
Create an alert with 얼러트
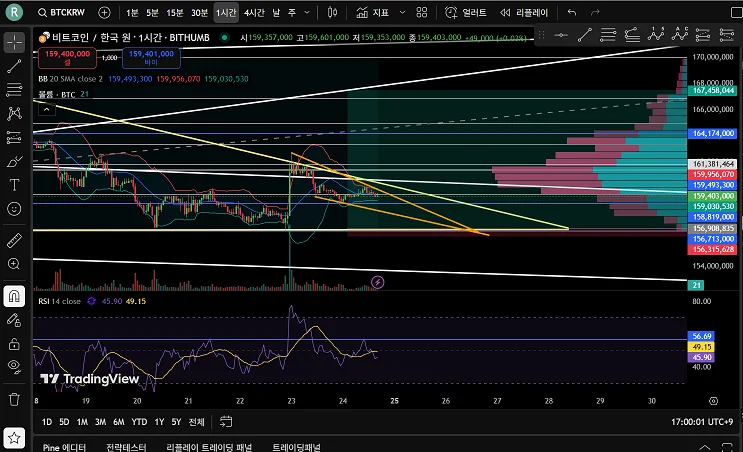point(466,13)
